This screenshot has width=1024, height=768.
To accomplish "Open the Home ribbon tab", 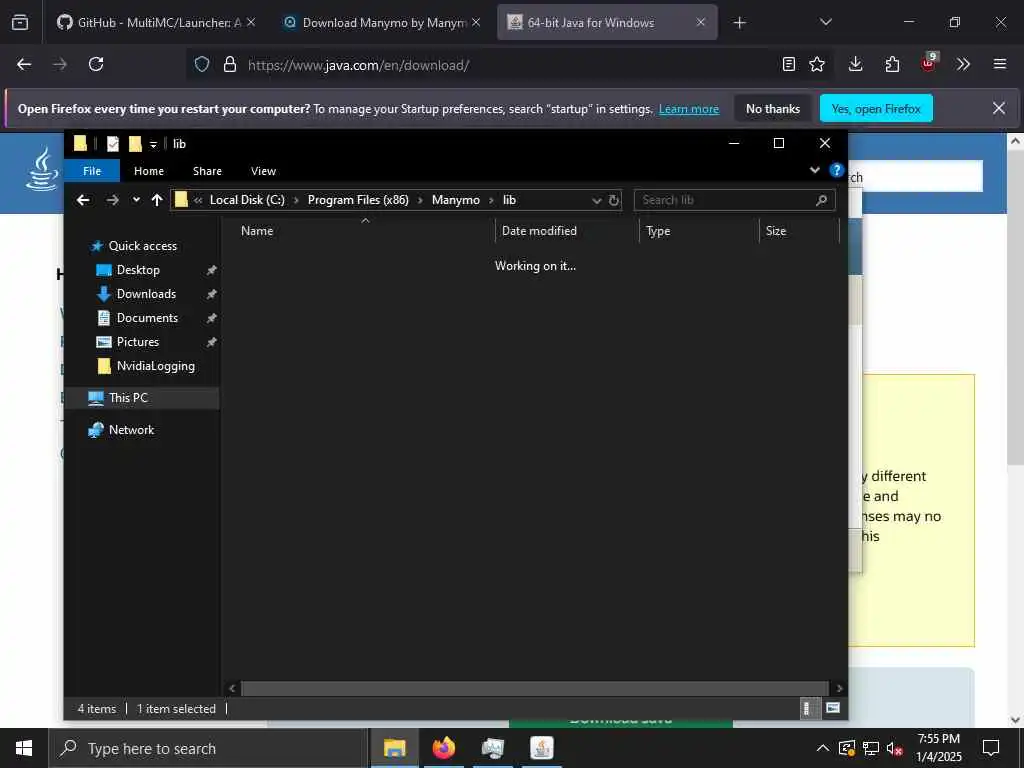I will (x=149, y=171).
